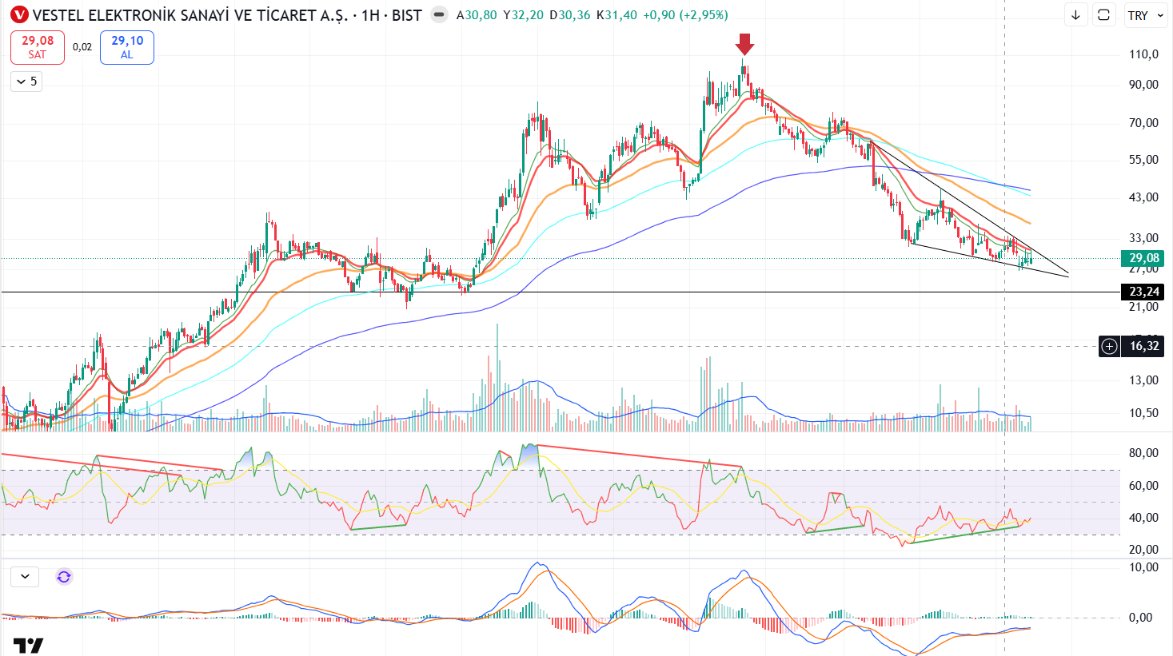
Task: Click the change value +0,90 (+2,95%)
Action: (x=685, y=15)
